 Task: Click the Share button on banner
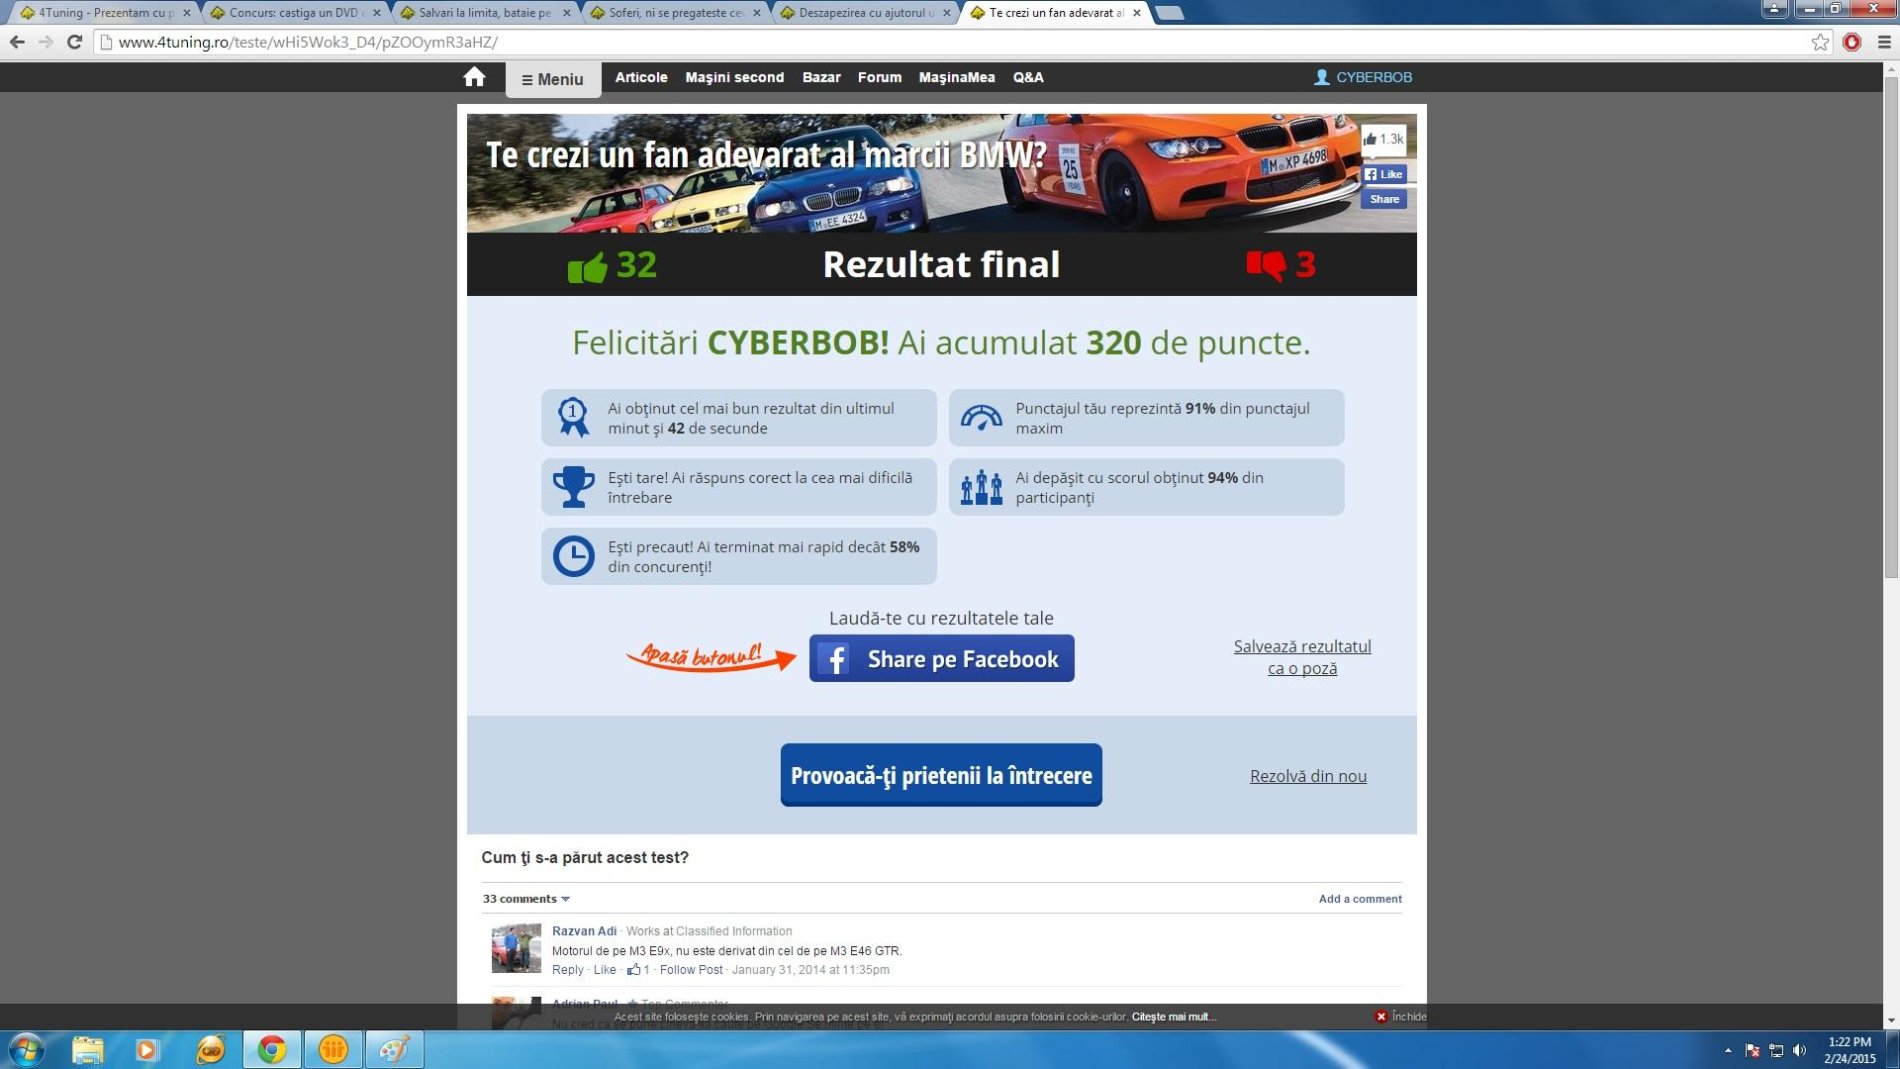click(1384, 199)
